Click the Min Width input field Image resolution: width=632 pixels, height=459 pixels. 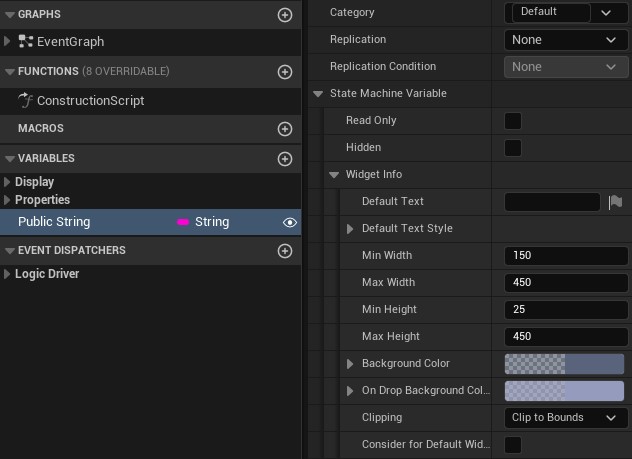(566, 256)
